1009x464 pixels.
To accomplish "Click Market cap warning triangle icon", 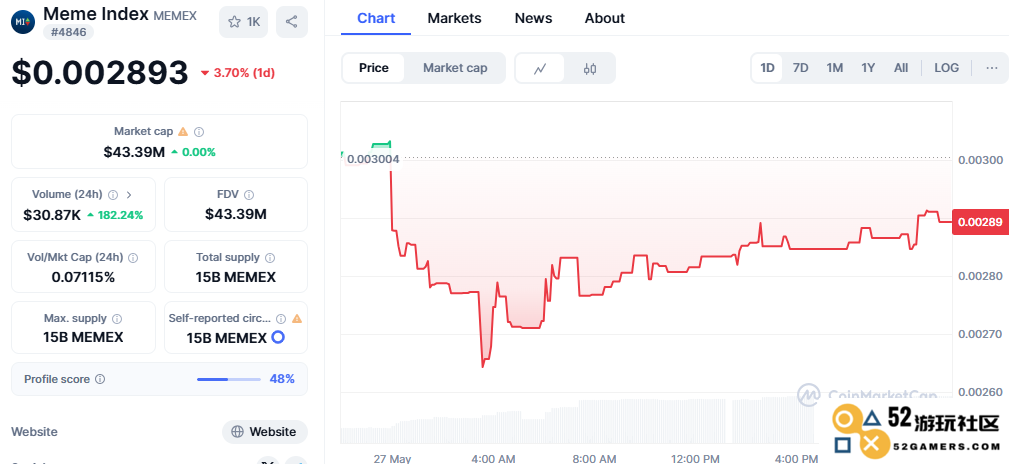I will point(183,131).
